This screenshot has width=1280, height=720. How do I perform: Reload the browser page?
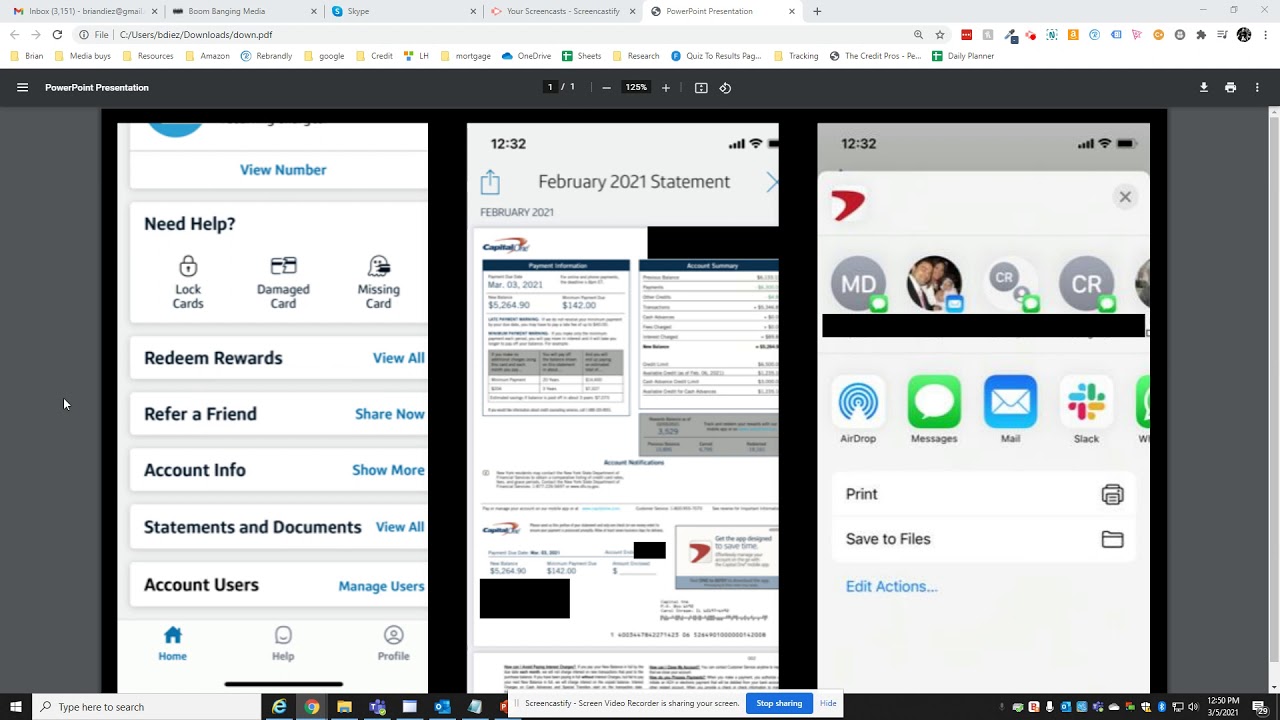pyautogui.click(x=57, y=34)
